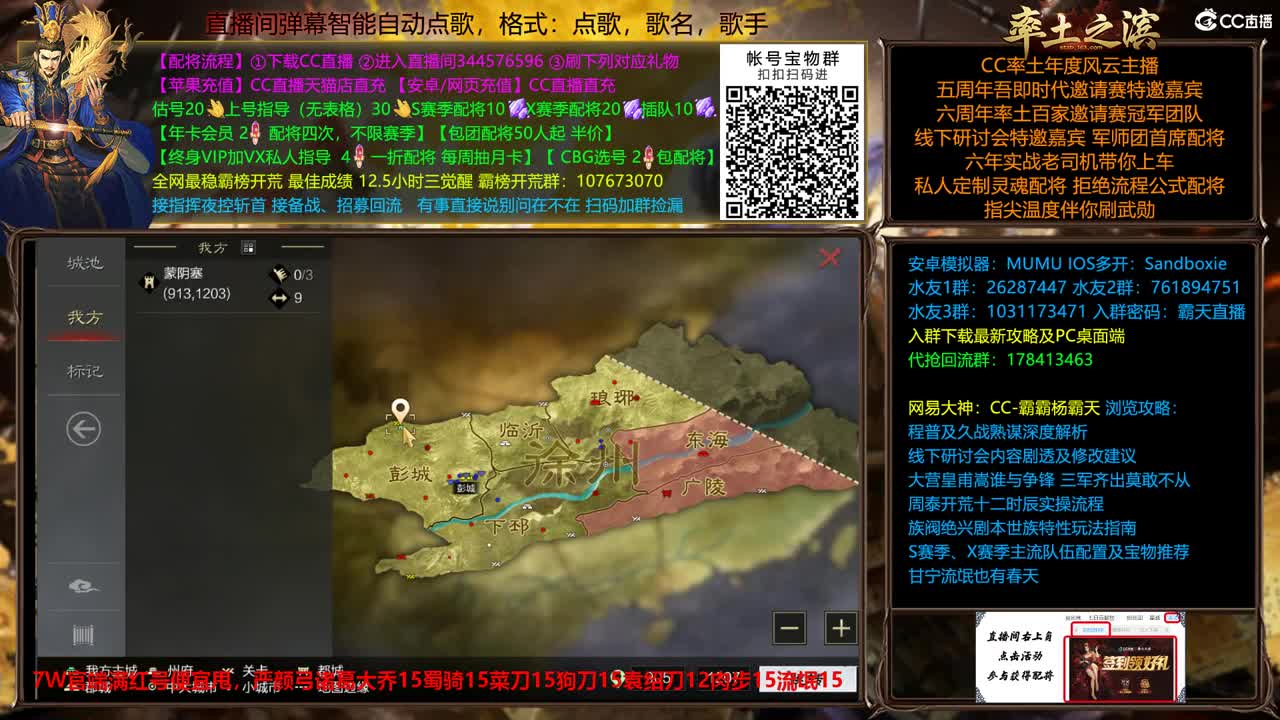Click the 网易大神：CC-霸霸杨霸天 line

tap(1043, 408)
